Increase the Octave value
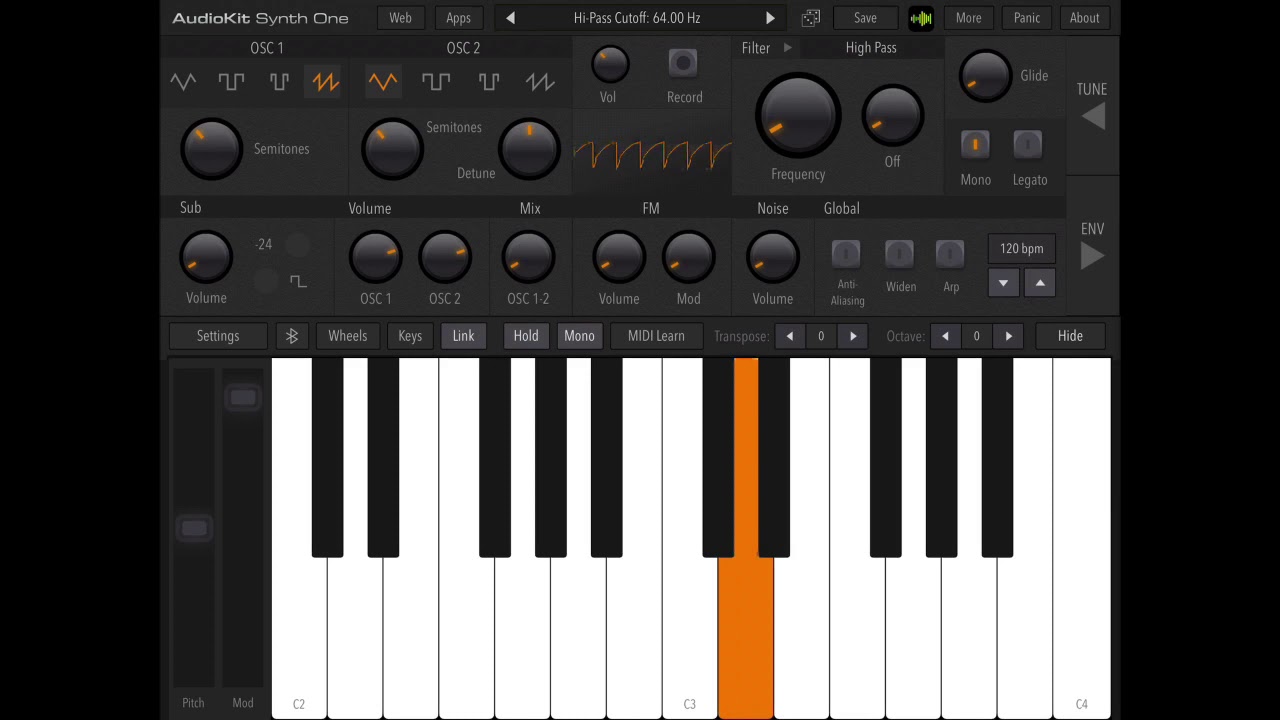1280x720 pixels. pos(1008,336)
